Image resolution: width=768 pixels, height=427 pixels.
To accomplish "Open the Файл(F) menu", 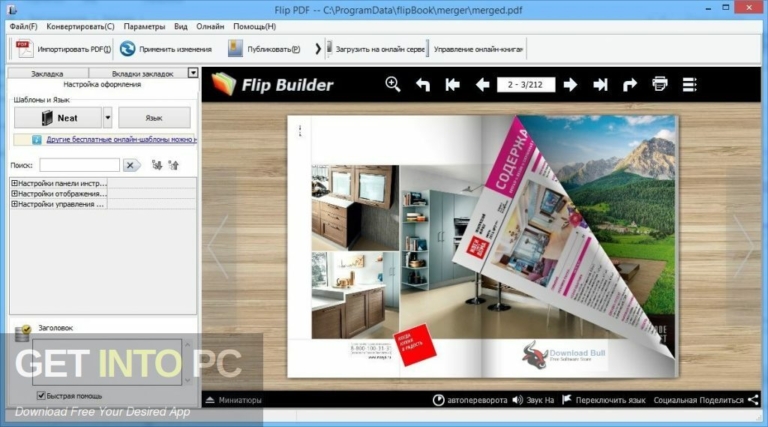I will tap(23, 26).
